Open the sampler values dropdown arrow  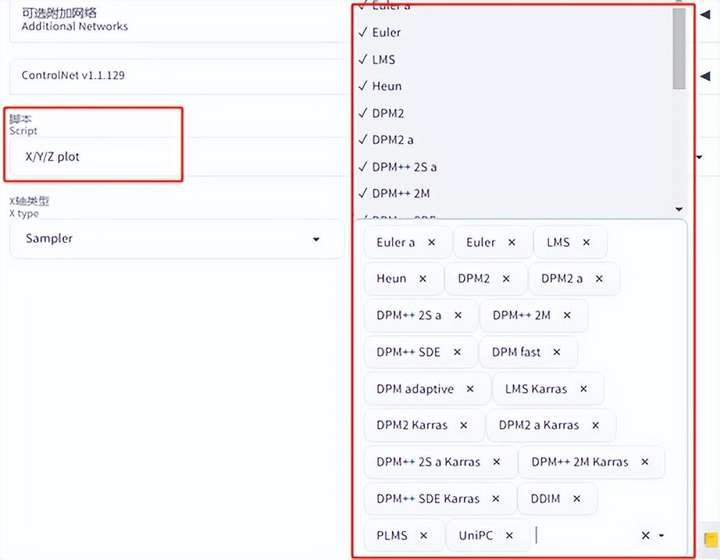coord(662,535)
